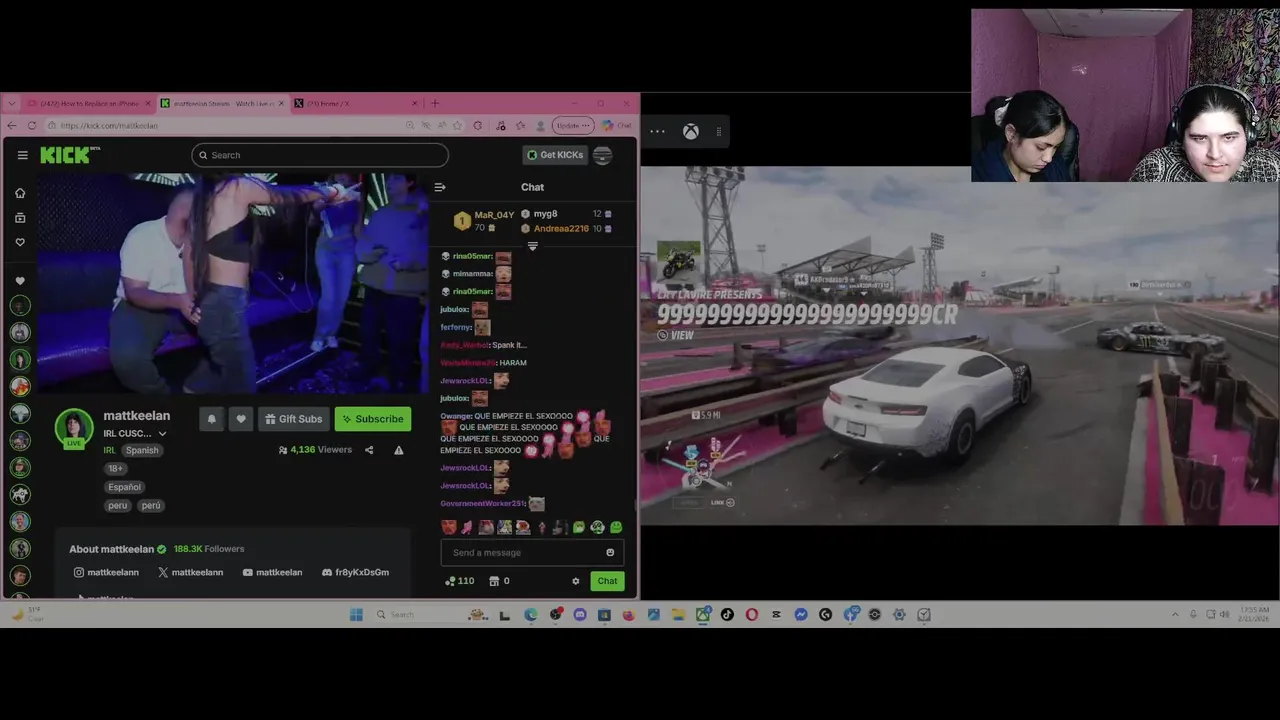Expand the gift leaderboard chevron
This screenshot has width=1280, height=720.
coord(532,246)
